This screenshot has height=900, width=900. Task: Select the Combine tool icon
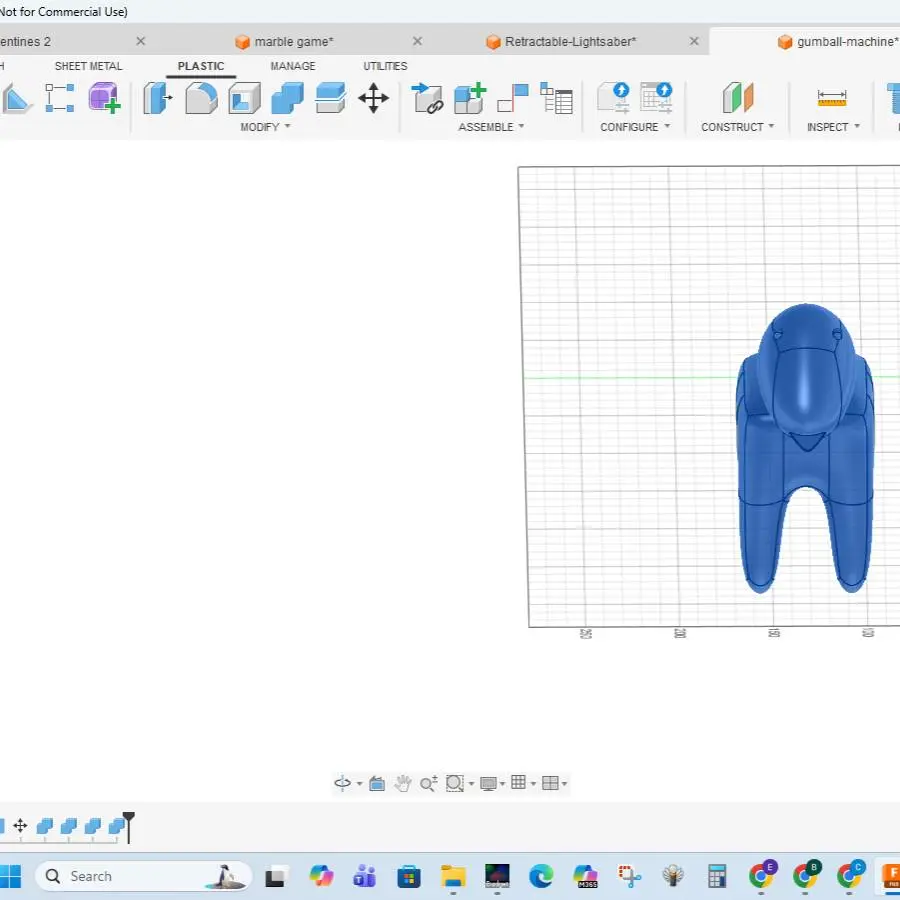(287, 98)
